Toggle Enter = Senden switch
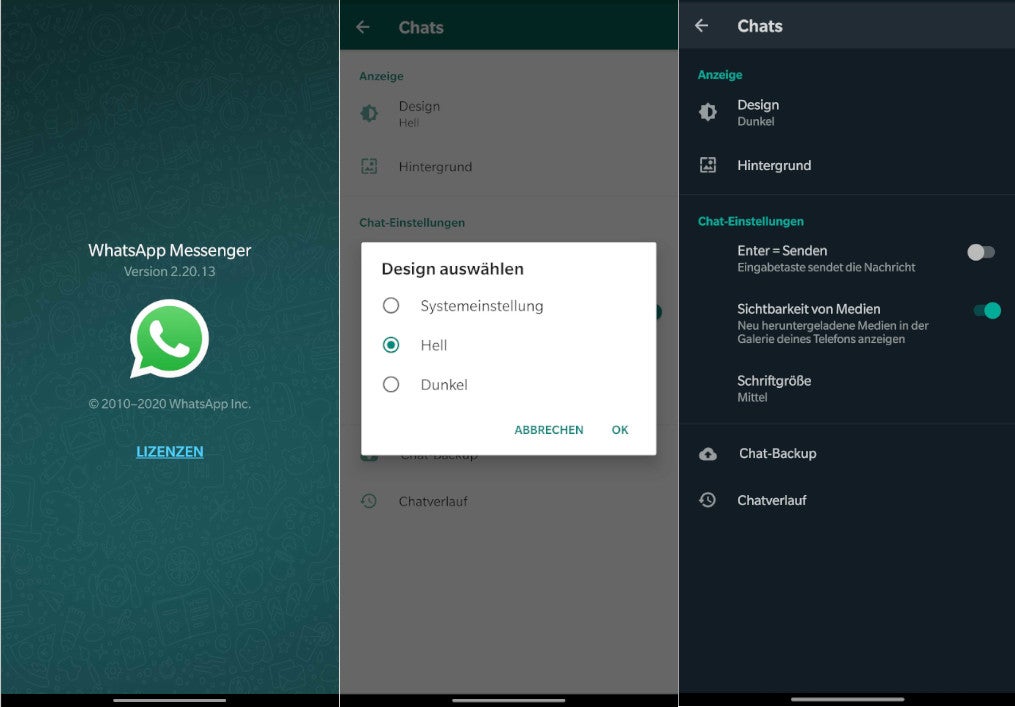Screen dimensions: 1015x707 click(x=981, y=252)
